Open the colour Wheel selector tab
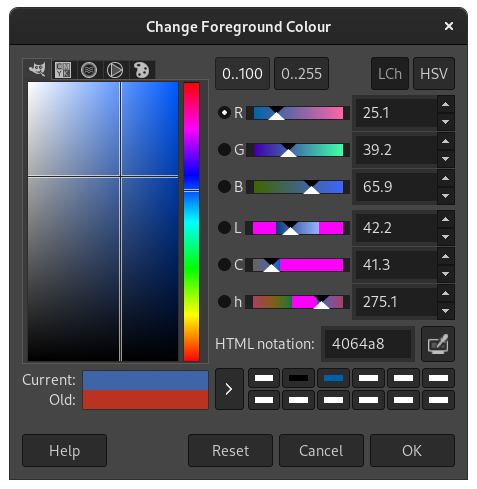 click(115, 70)
